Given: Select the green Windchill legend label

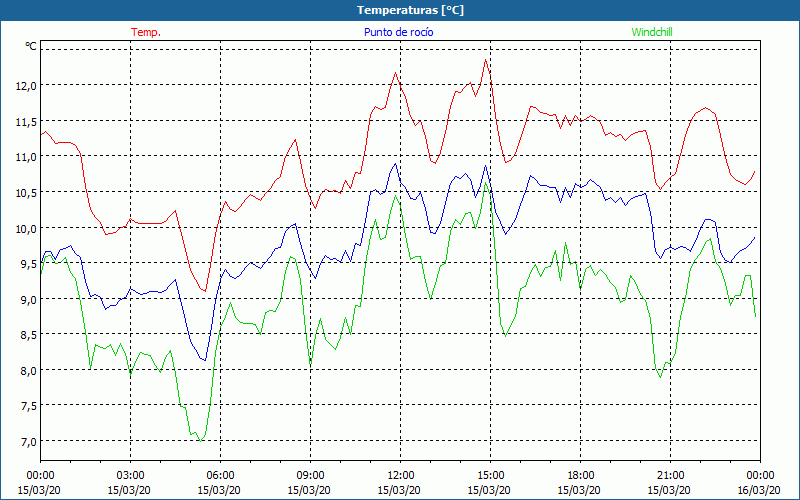Looking at the screenshot, I should click(x=652, y=32).
